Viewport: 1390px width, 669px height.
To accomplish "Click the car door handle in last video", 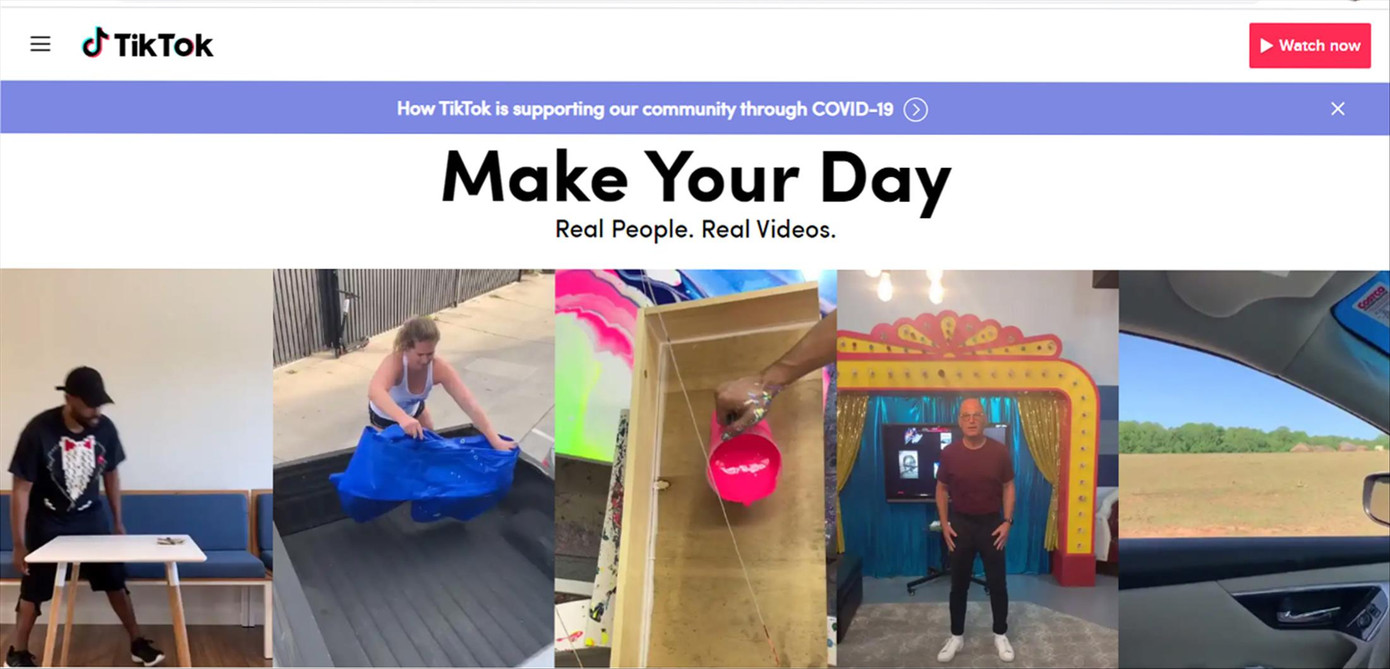I will coord(1308,614).
